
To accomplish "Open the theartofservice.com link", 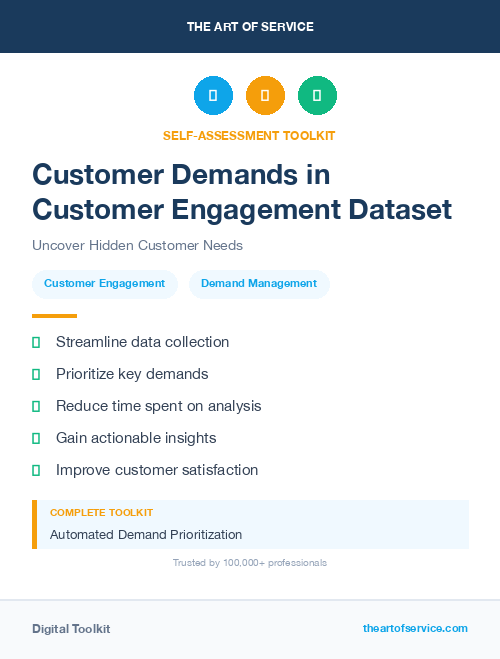I will tap(415, 628).
